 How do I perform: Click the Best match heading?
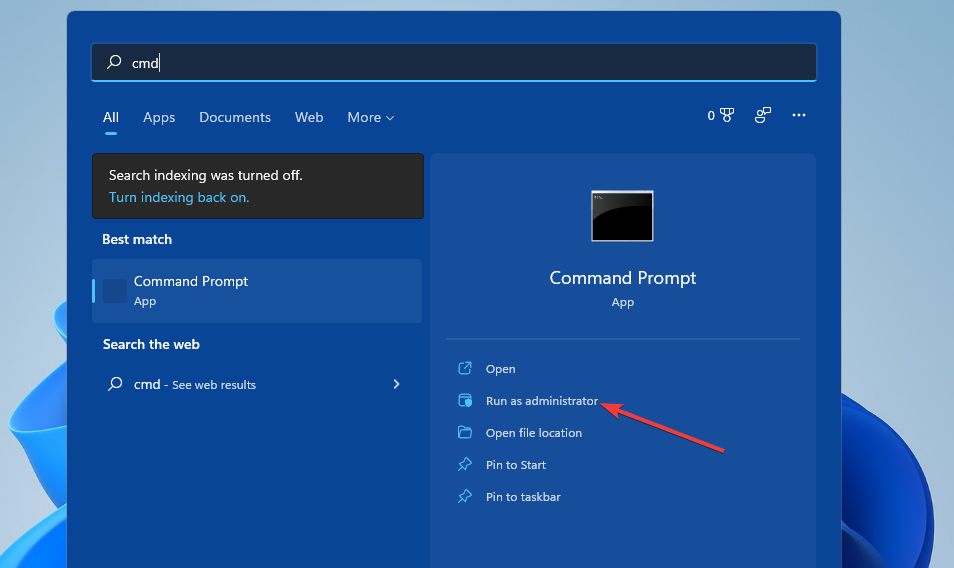137,239
